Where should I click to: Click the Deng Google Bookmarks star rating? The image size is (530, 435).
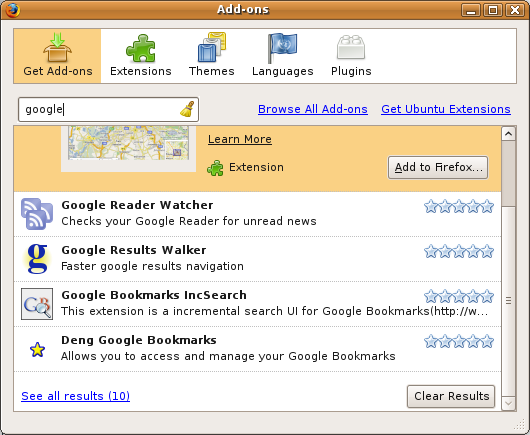pyautogui.click(x=459, y=341)
